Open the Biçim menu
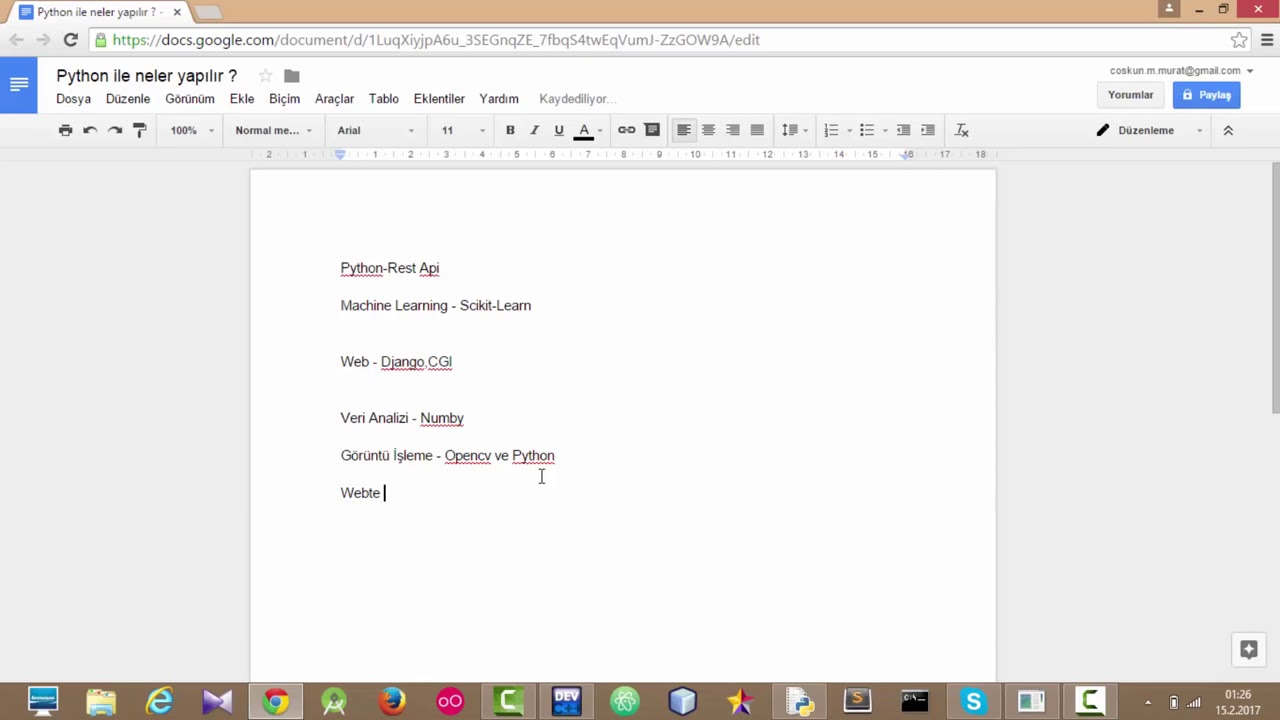 click(x=284, y=99)
